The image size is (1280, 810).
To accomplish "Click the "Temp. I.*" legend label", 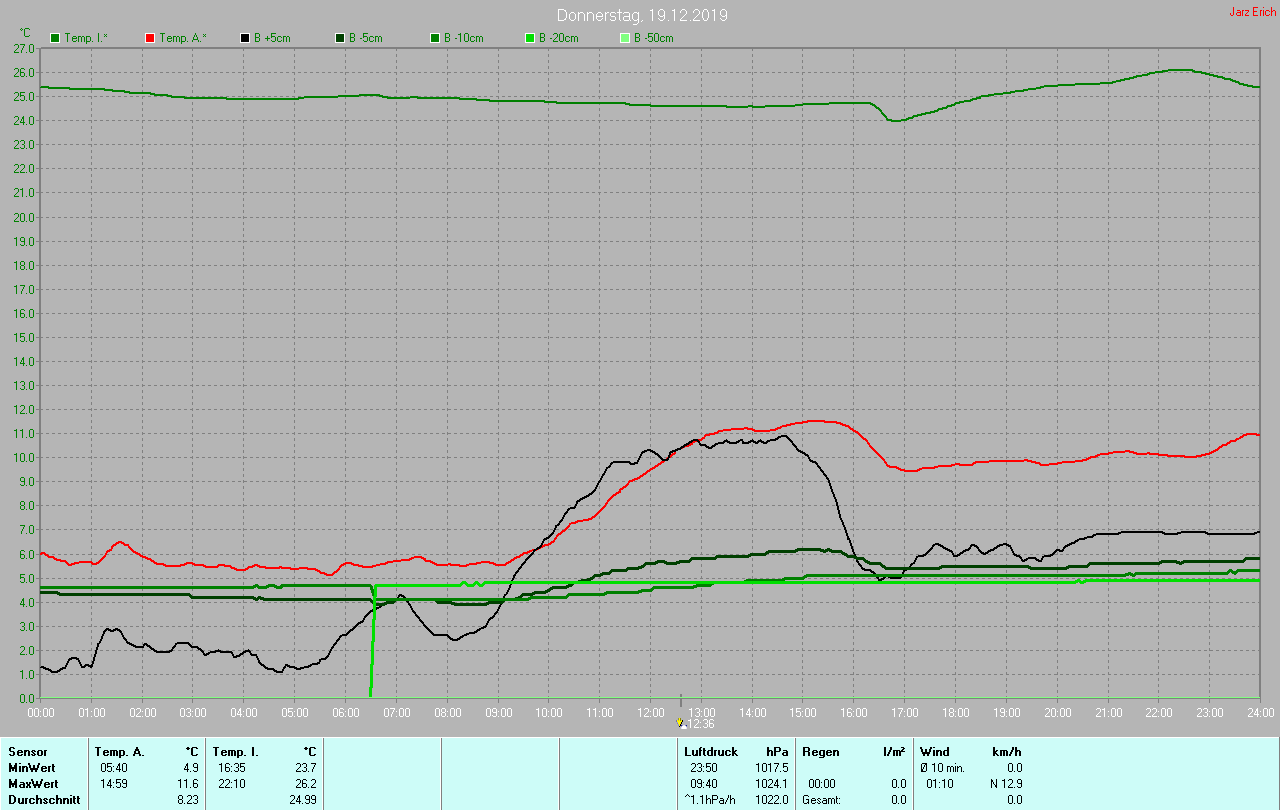I will (x=87, y=38).
